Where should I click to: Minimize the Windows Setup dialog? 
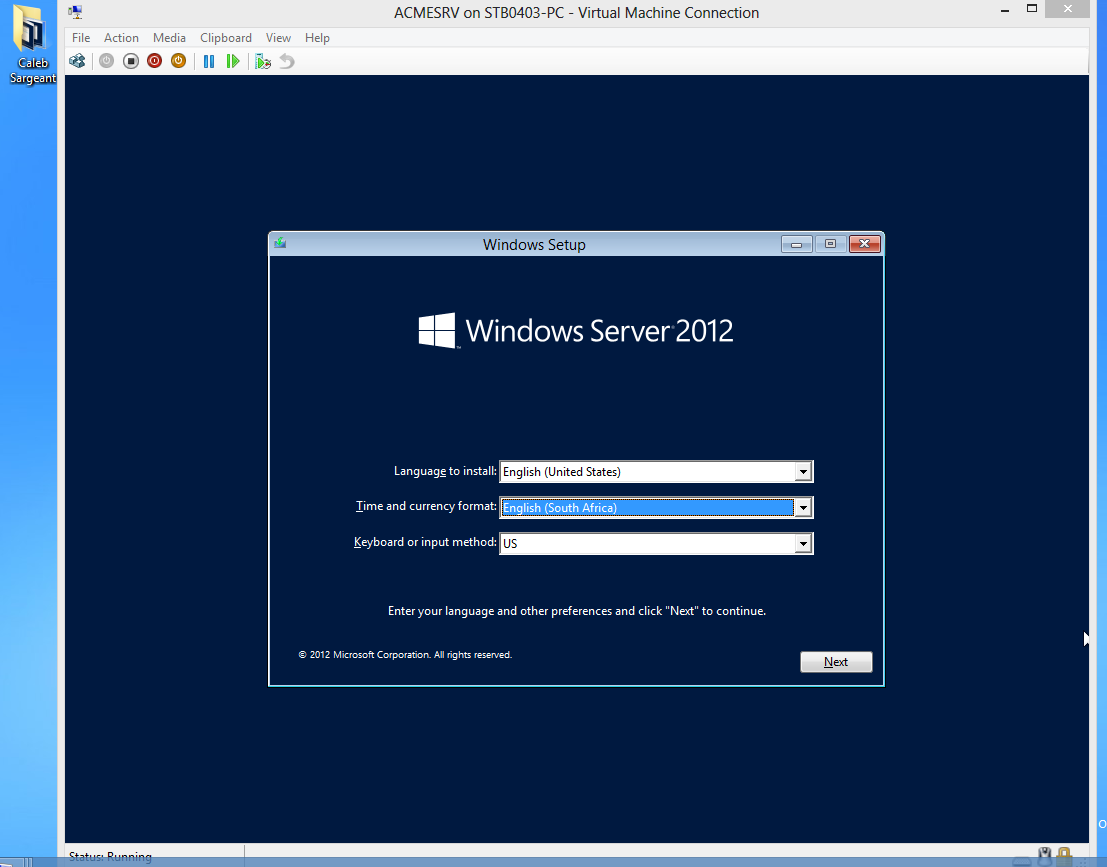click(x=796, y=244)
